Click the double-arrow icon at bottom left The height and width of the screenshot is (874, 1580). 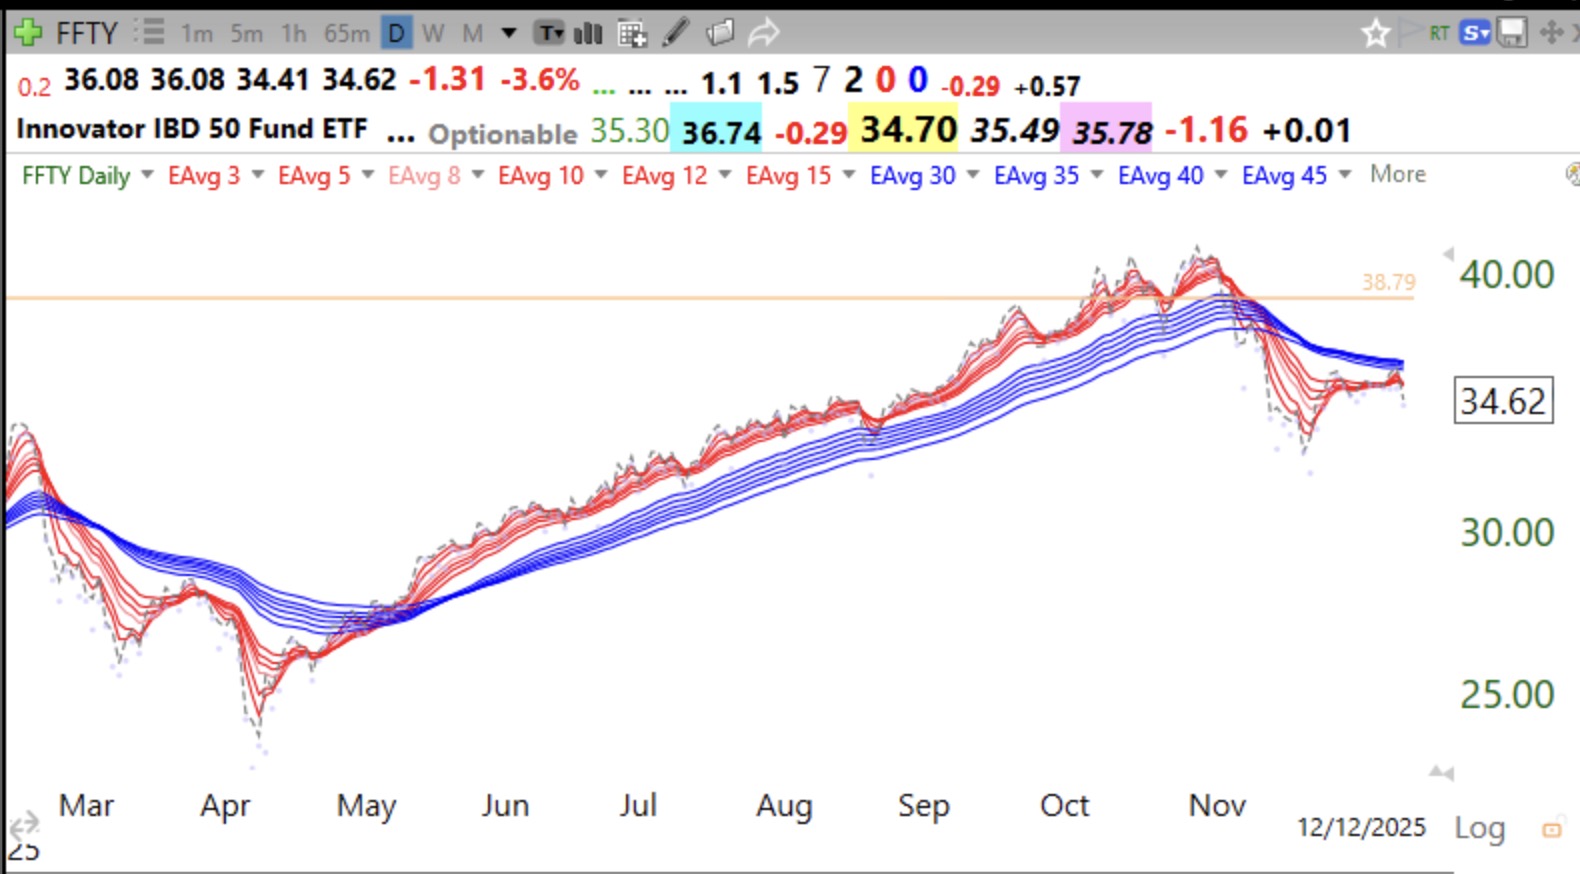coord(24,826)
